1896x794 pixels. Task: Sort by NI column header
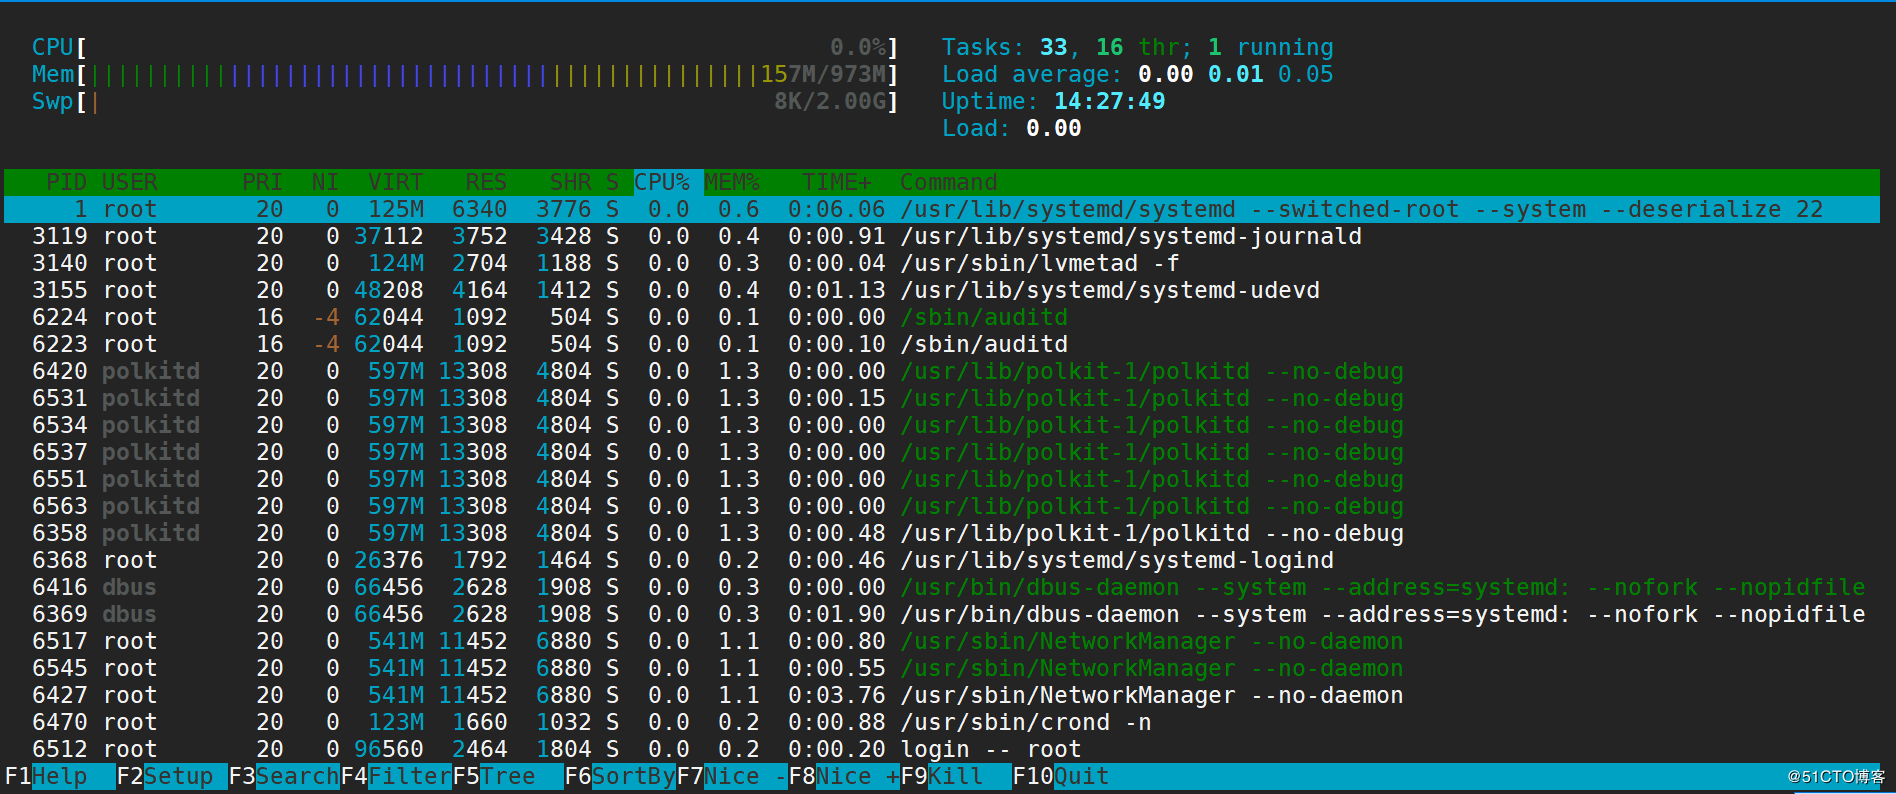coord(326,182)
